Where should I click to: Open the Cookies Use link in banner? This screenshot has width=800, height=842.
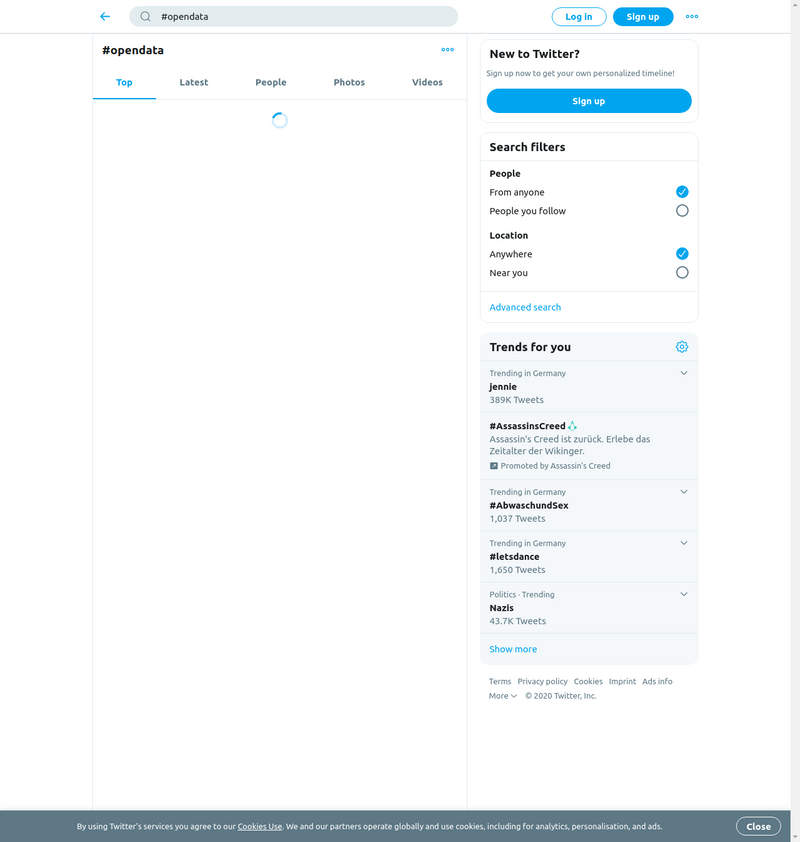[260, 826]
